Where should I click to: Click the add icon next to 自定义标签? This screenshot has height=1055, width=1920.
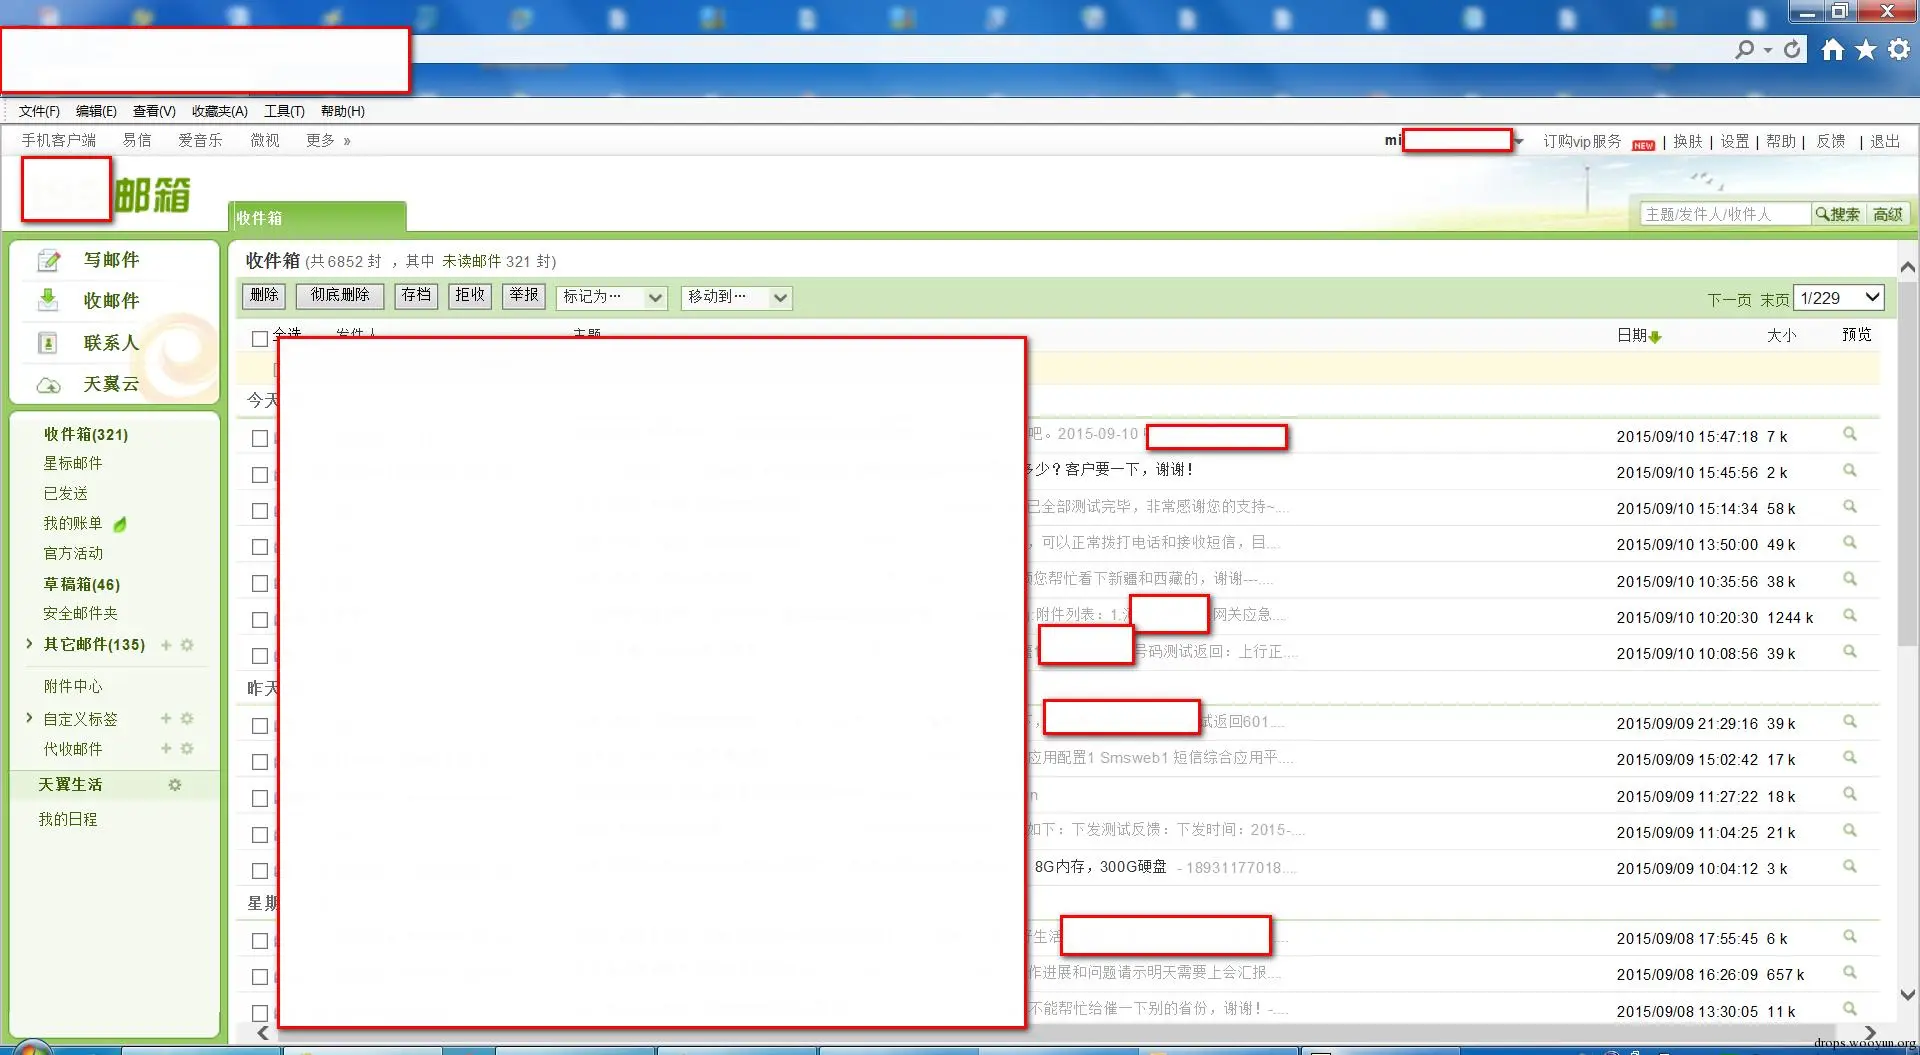click(165, 718)
